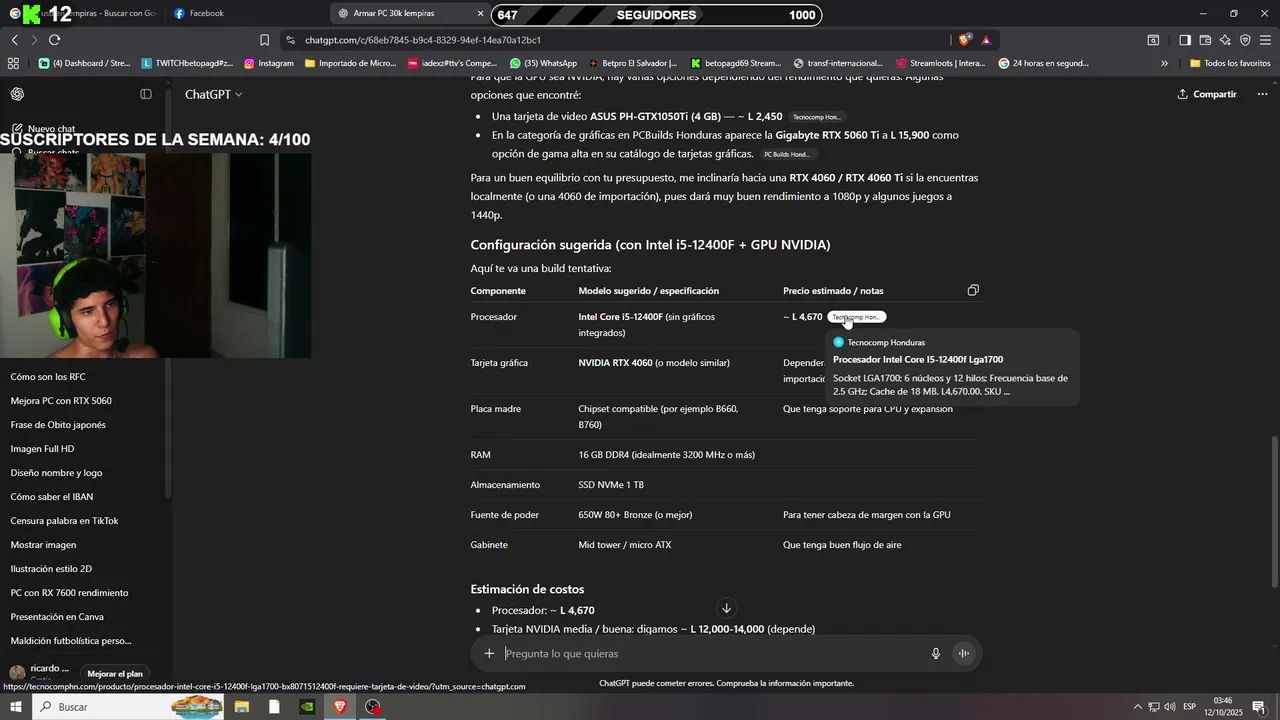
Task: Toggle the browser sidebar panel icon
Action: click(x=1185, y=40)
